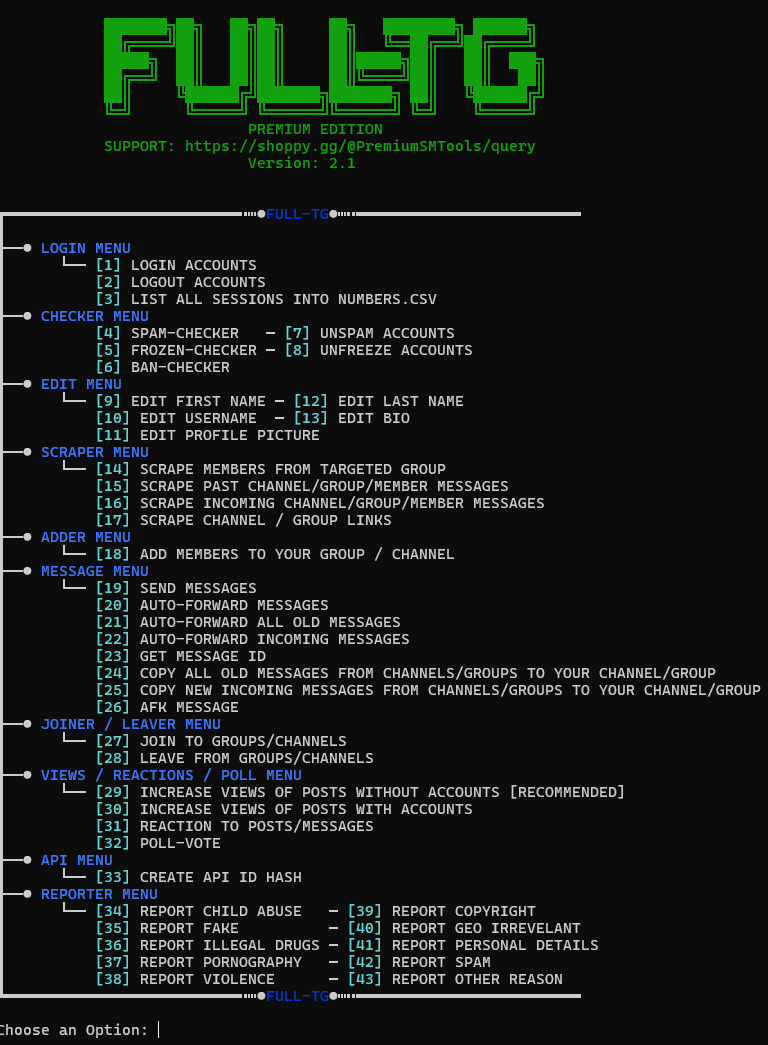Click option '[2] LOGOUT ACCOUNTS'
768x1045 pixels.
click(x=181, y=282)
